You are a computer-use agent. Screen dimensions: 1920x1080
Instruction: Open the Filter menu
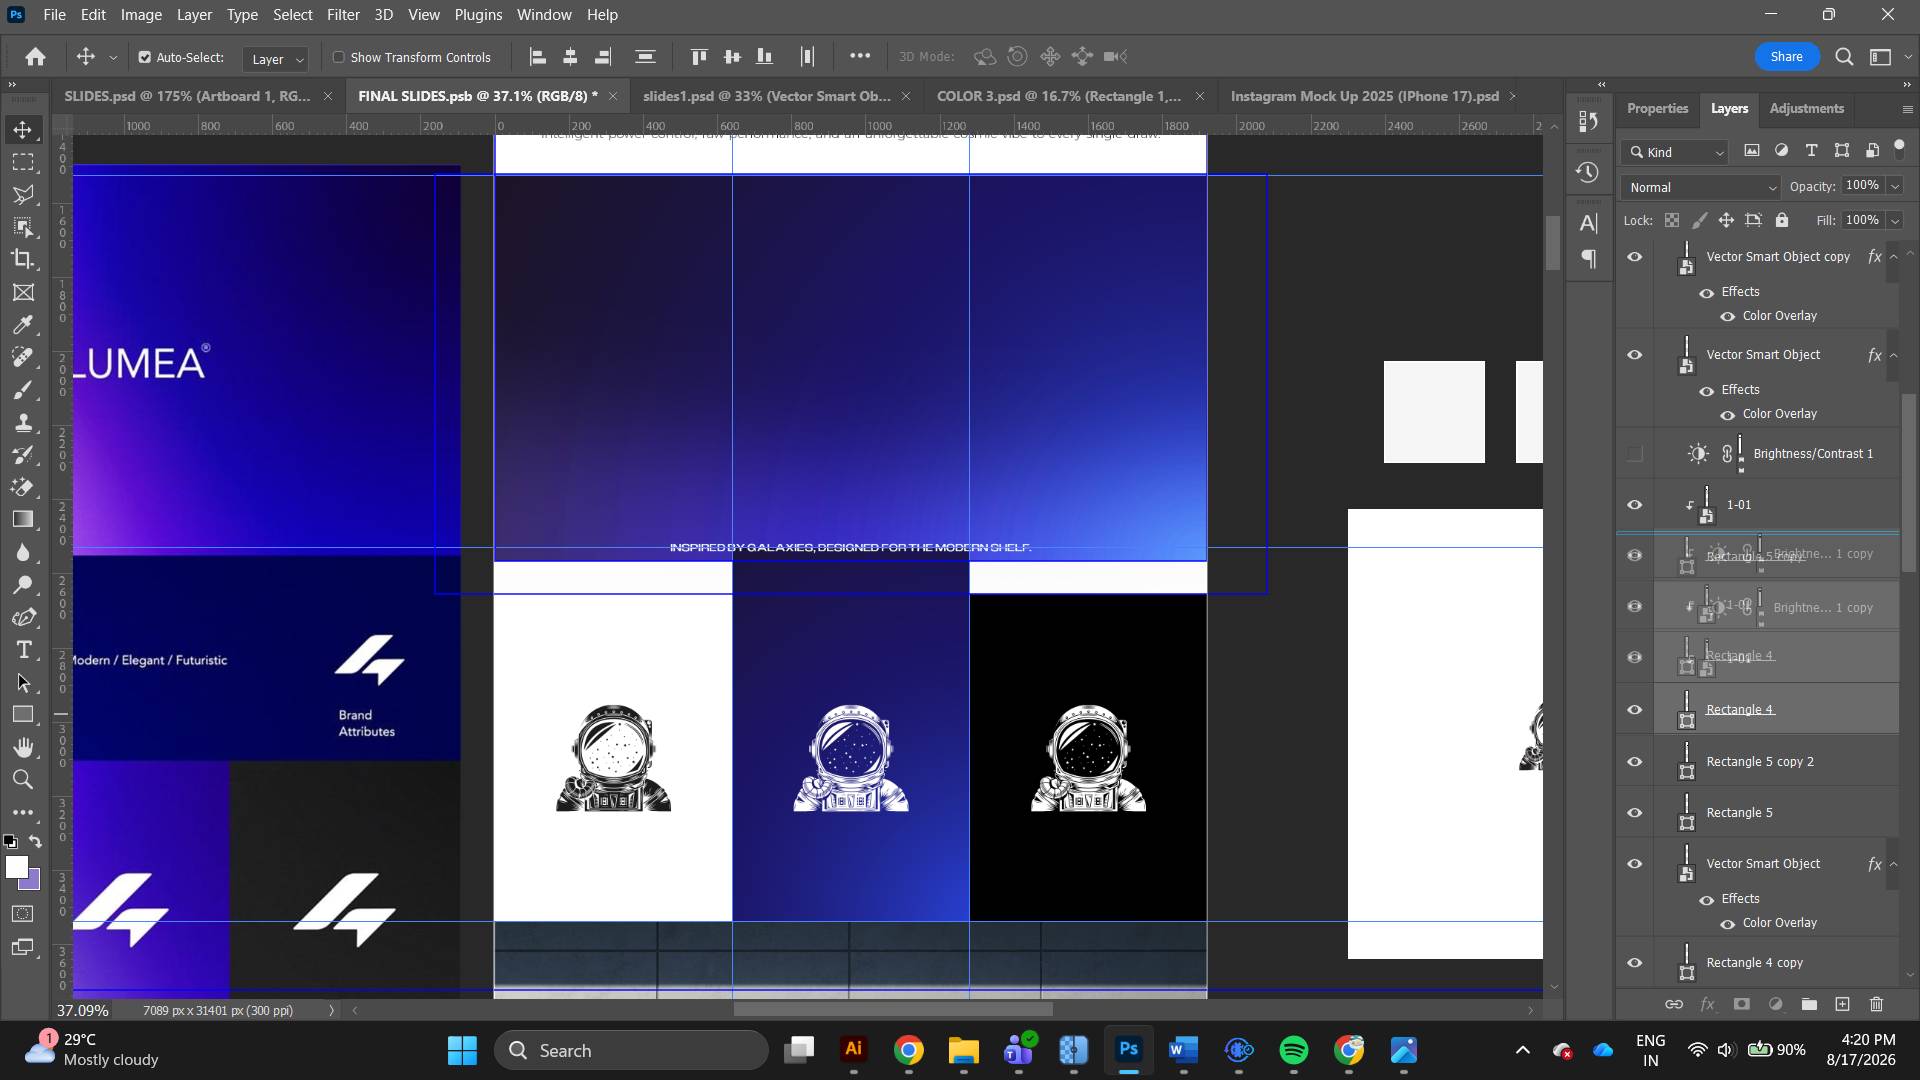point(343,15)
